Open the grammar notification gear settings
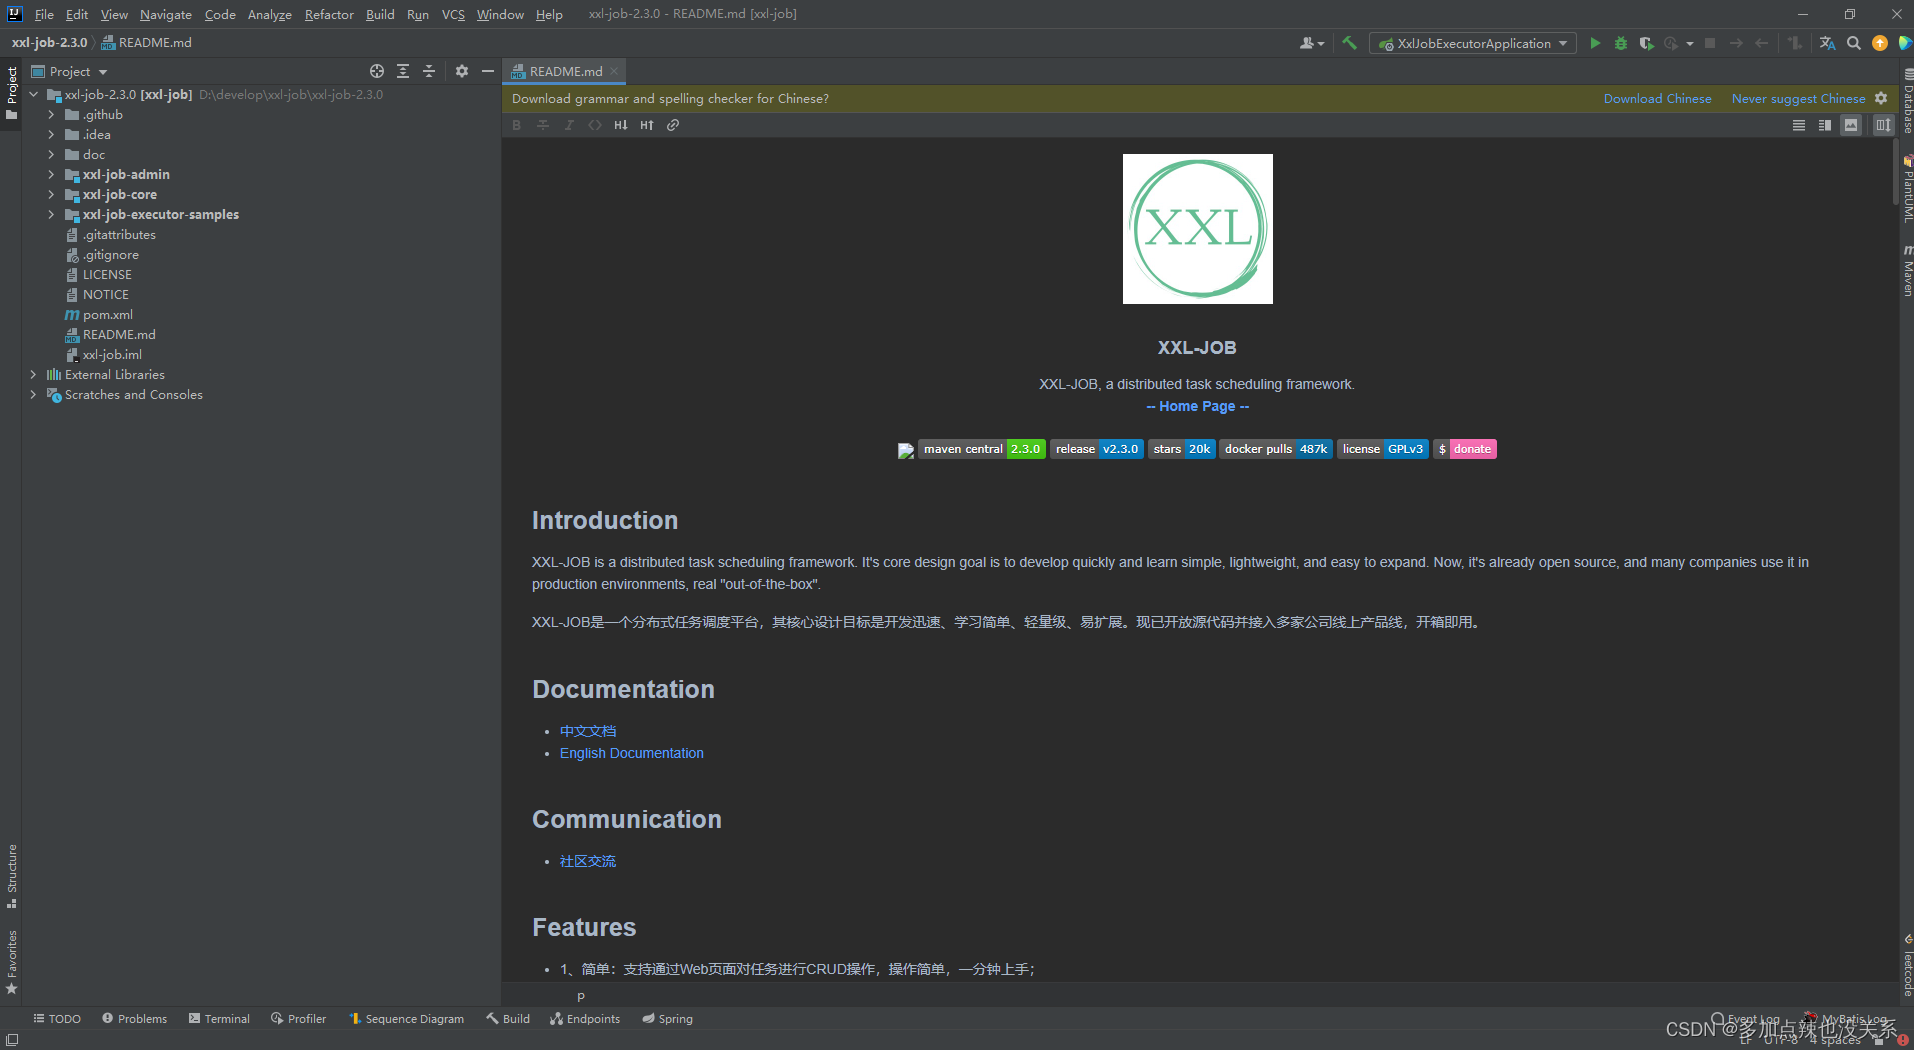Viewport: 1914px width, 1050px height. pos(1881,98)
